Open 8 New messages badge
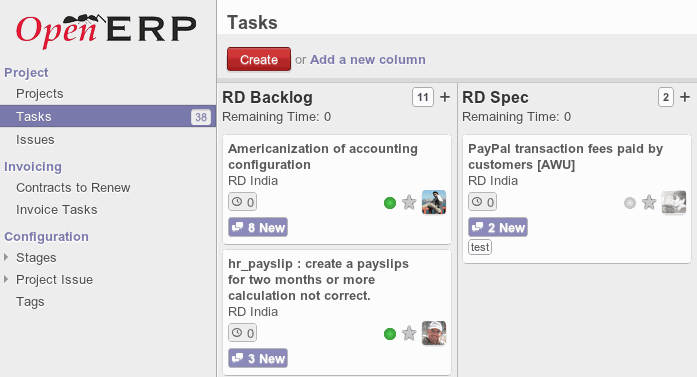This screenshot has height=377, width=697. 258,227
